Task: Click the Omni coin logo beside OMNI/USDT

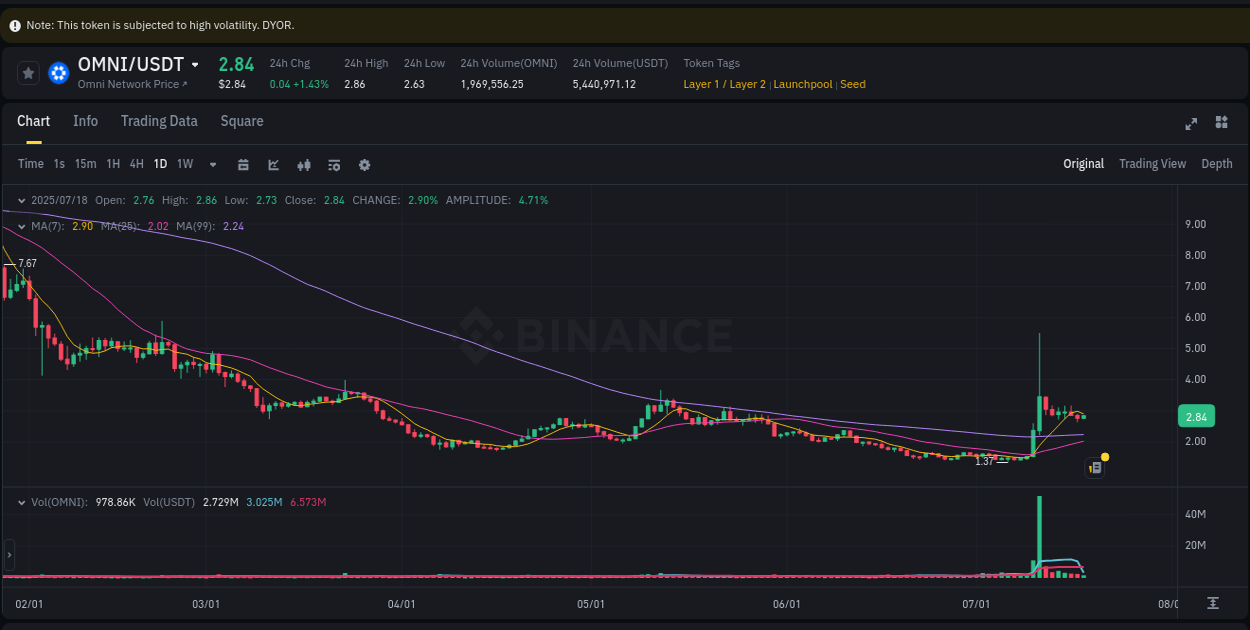Action: click(58, 72)
